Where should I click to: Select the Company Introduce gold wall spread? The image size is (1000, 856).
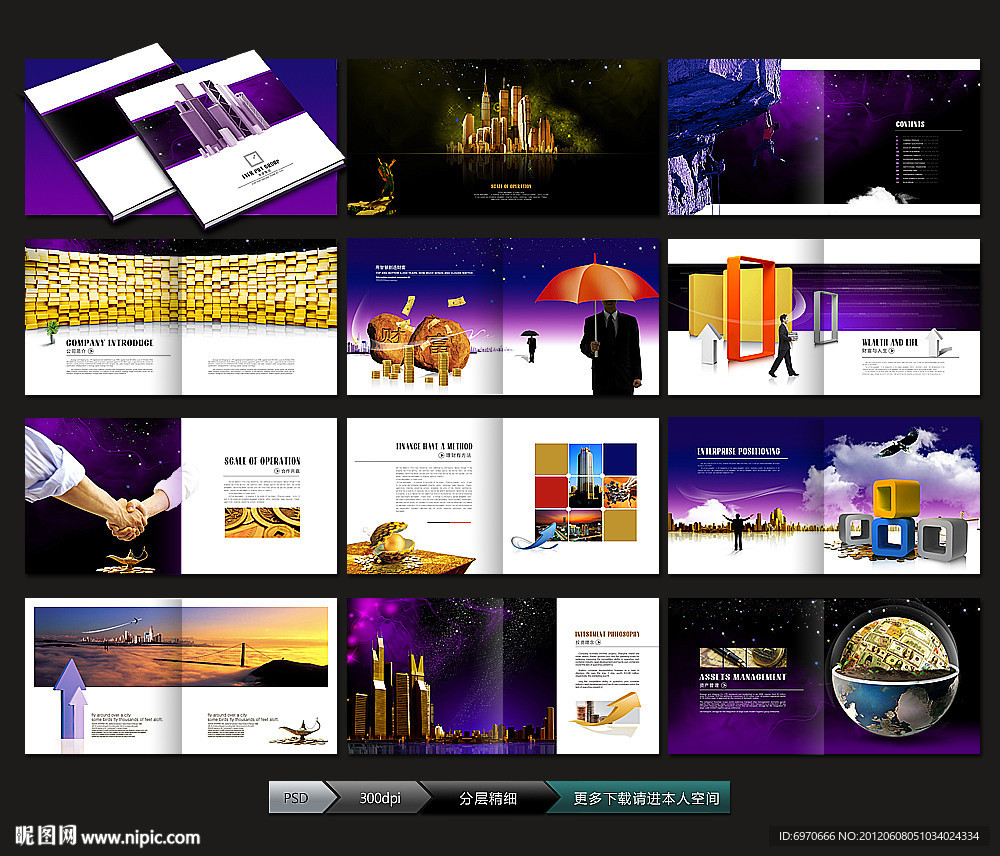(x=181, y=316)
